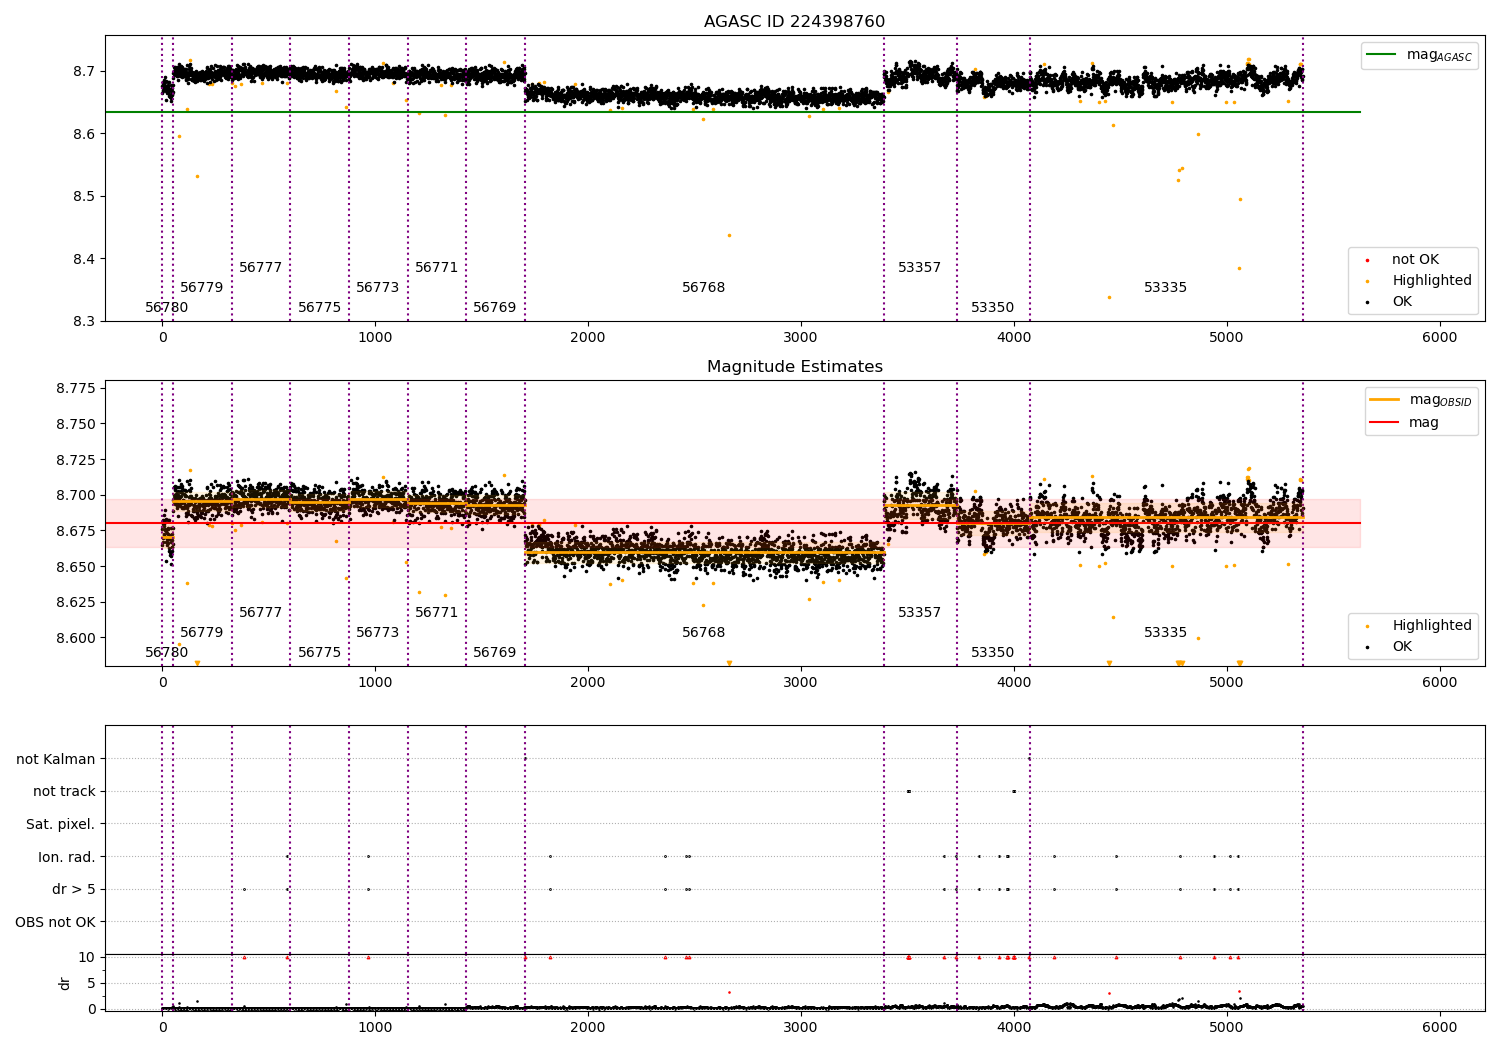Click the 8.750 y-axis tick label

(76, 425)
